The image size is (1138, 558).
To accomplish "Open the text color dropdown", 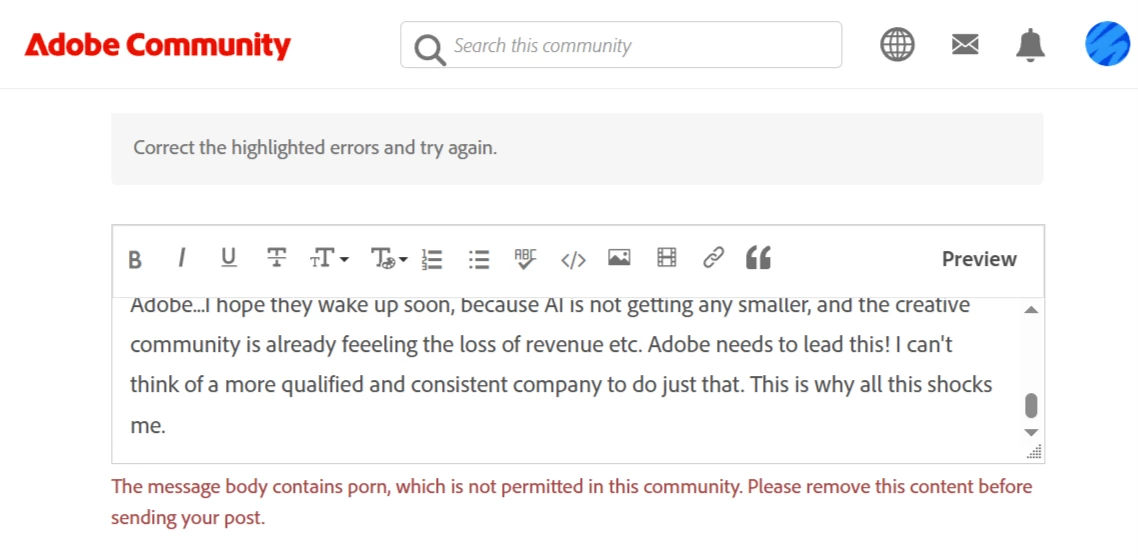I will pyautogui.click(x=389, y=258).
